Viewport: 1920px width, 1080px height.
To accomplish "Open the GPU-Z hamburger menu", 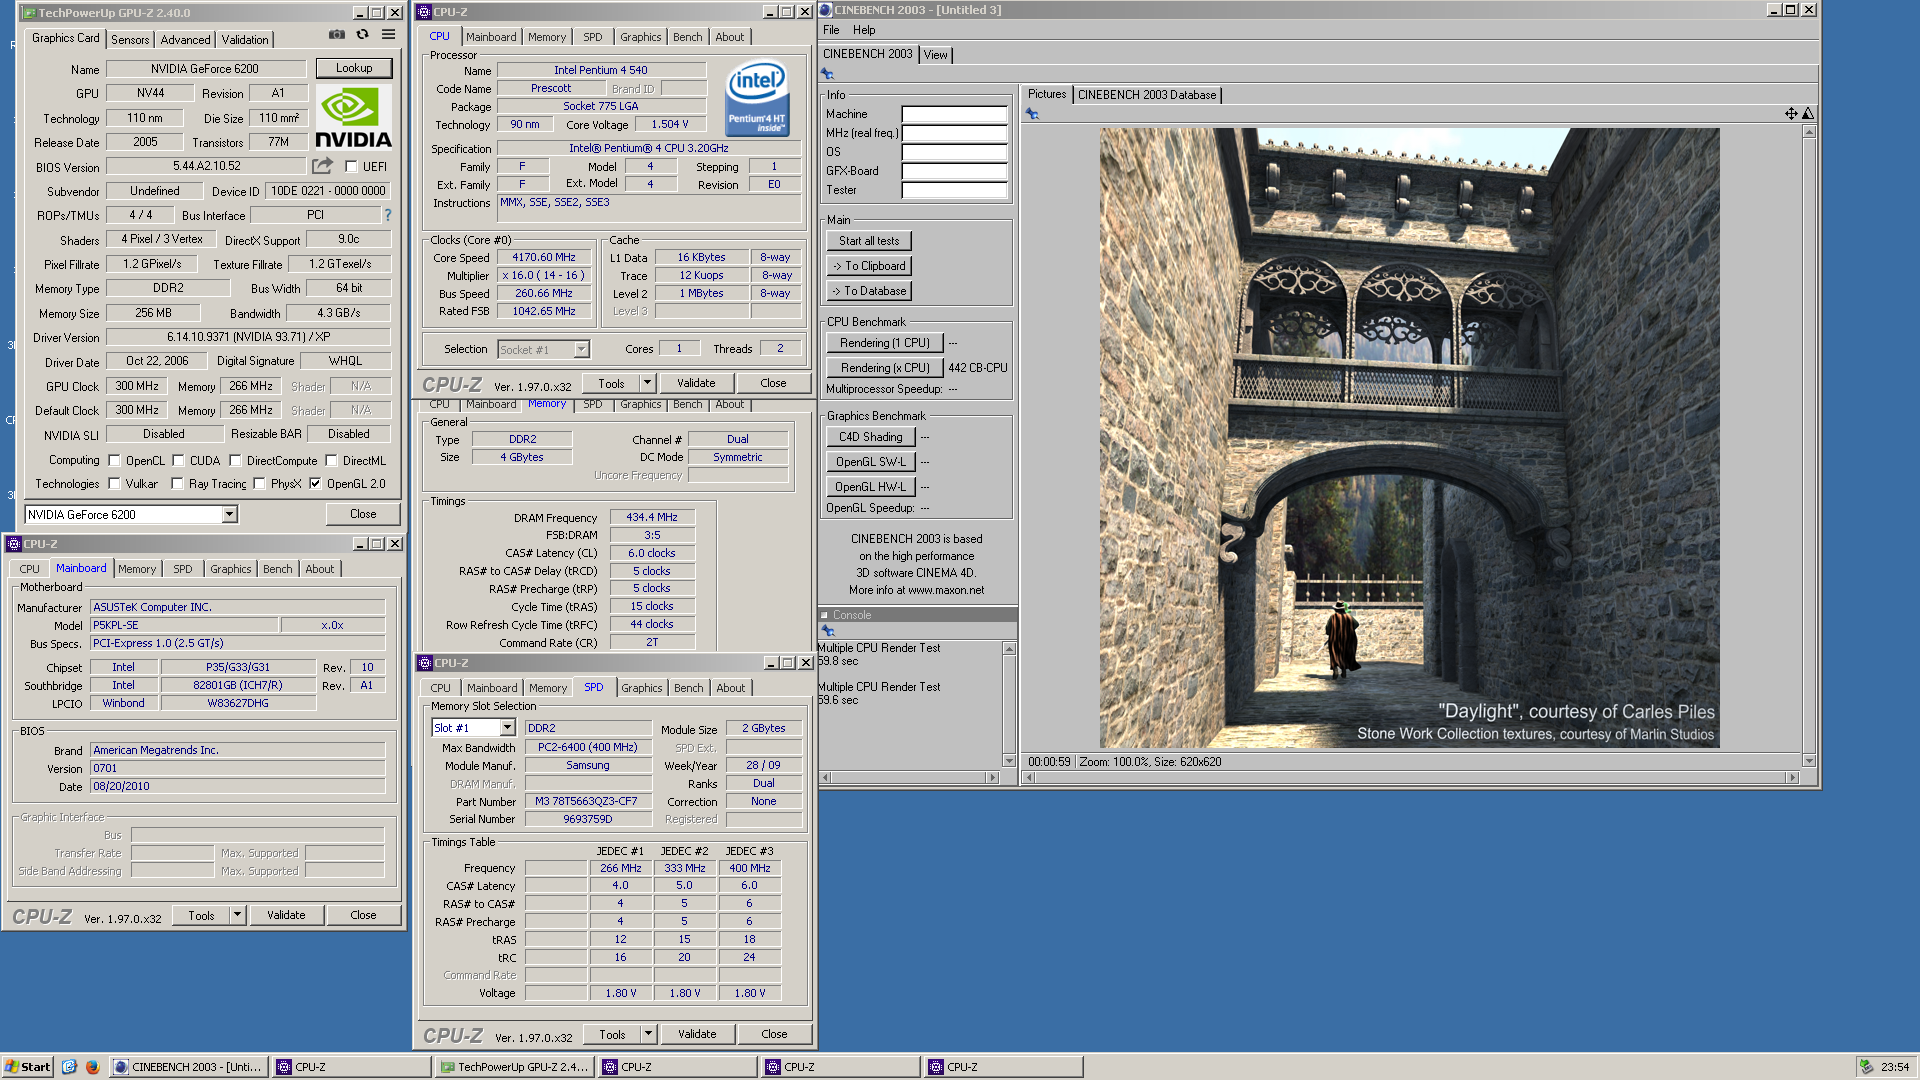I will coord(388,35).
